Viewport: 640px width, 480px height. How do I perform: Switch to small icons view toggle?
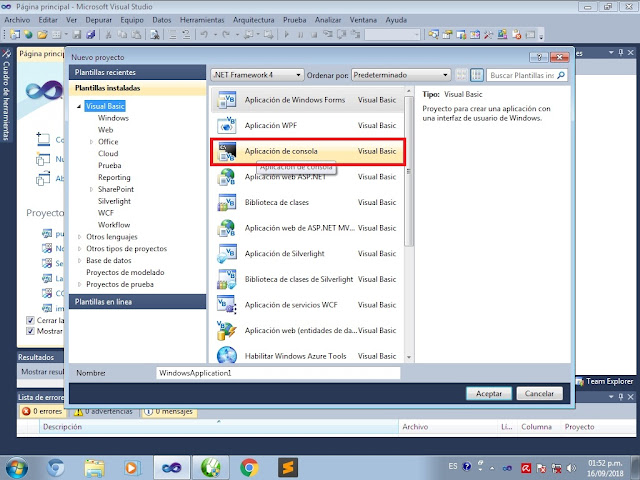461,75
